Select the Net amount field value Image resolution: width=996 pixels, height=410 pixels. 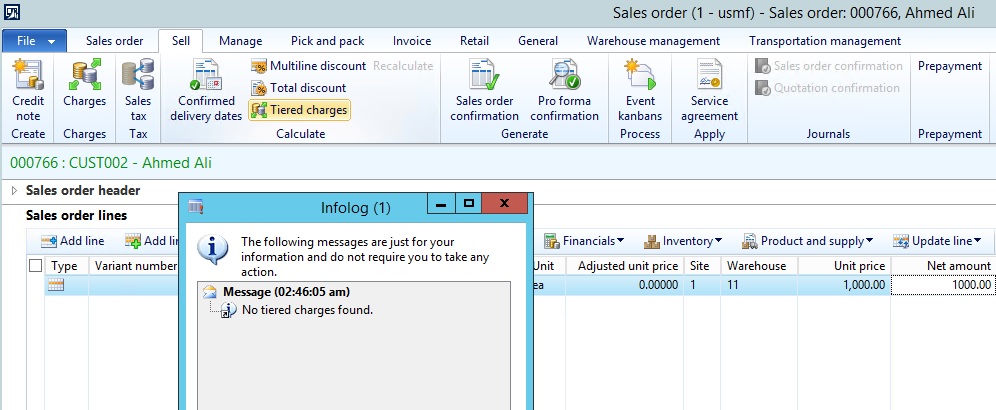(x=942, y=285)
